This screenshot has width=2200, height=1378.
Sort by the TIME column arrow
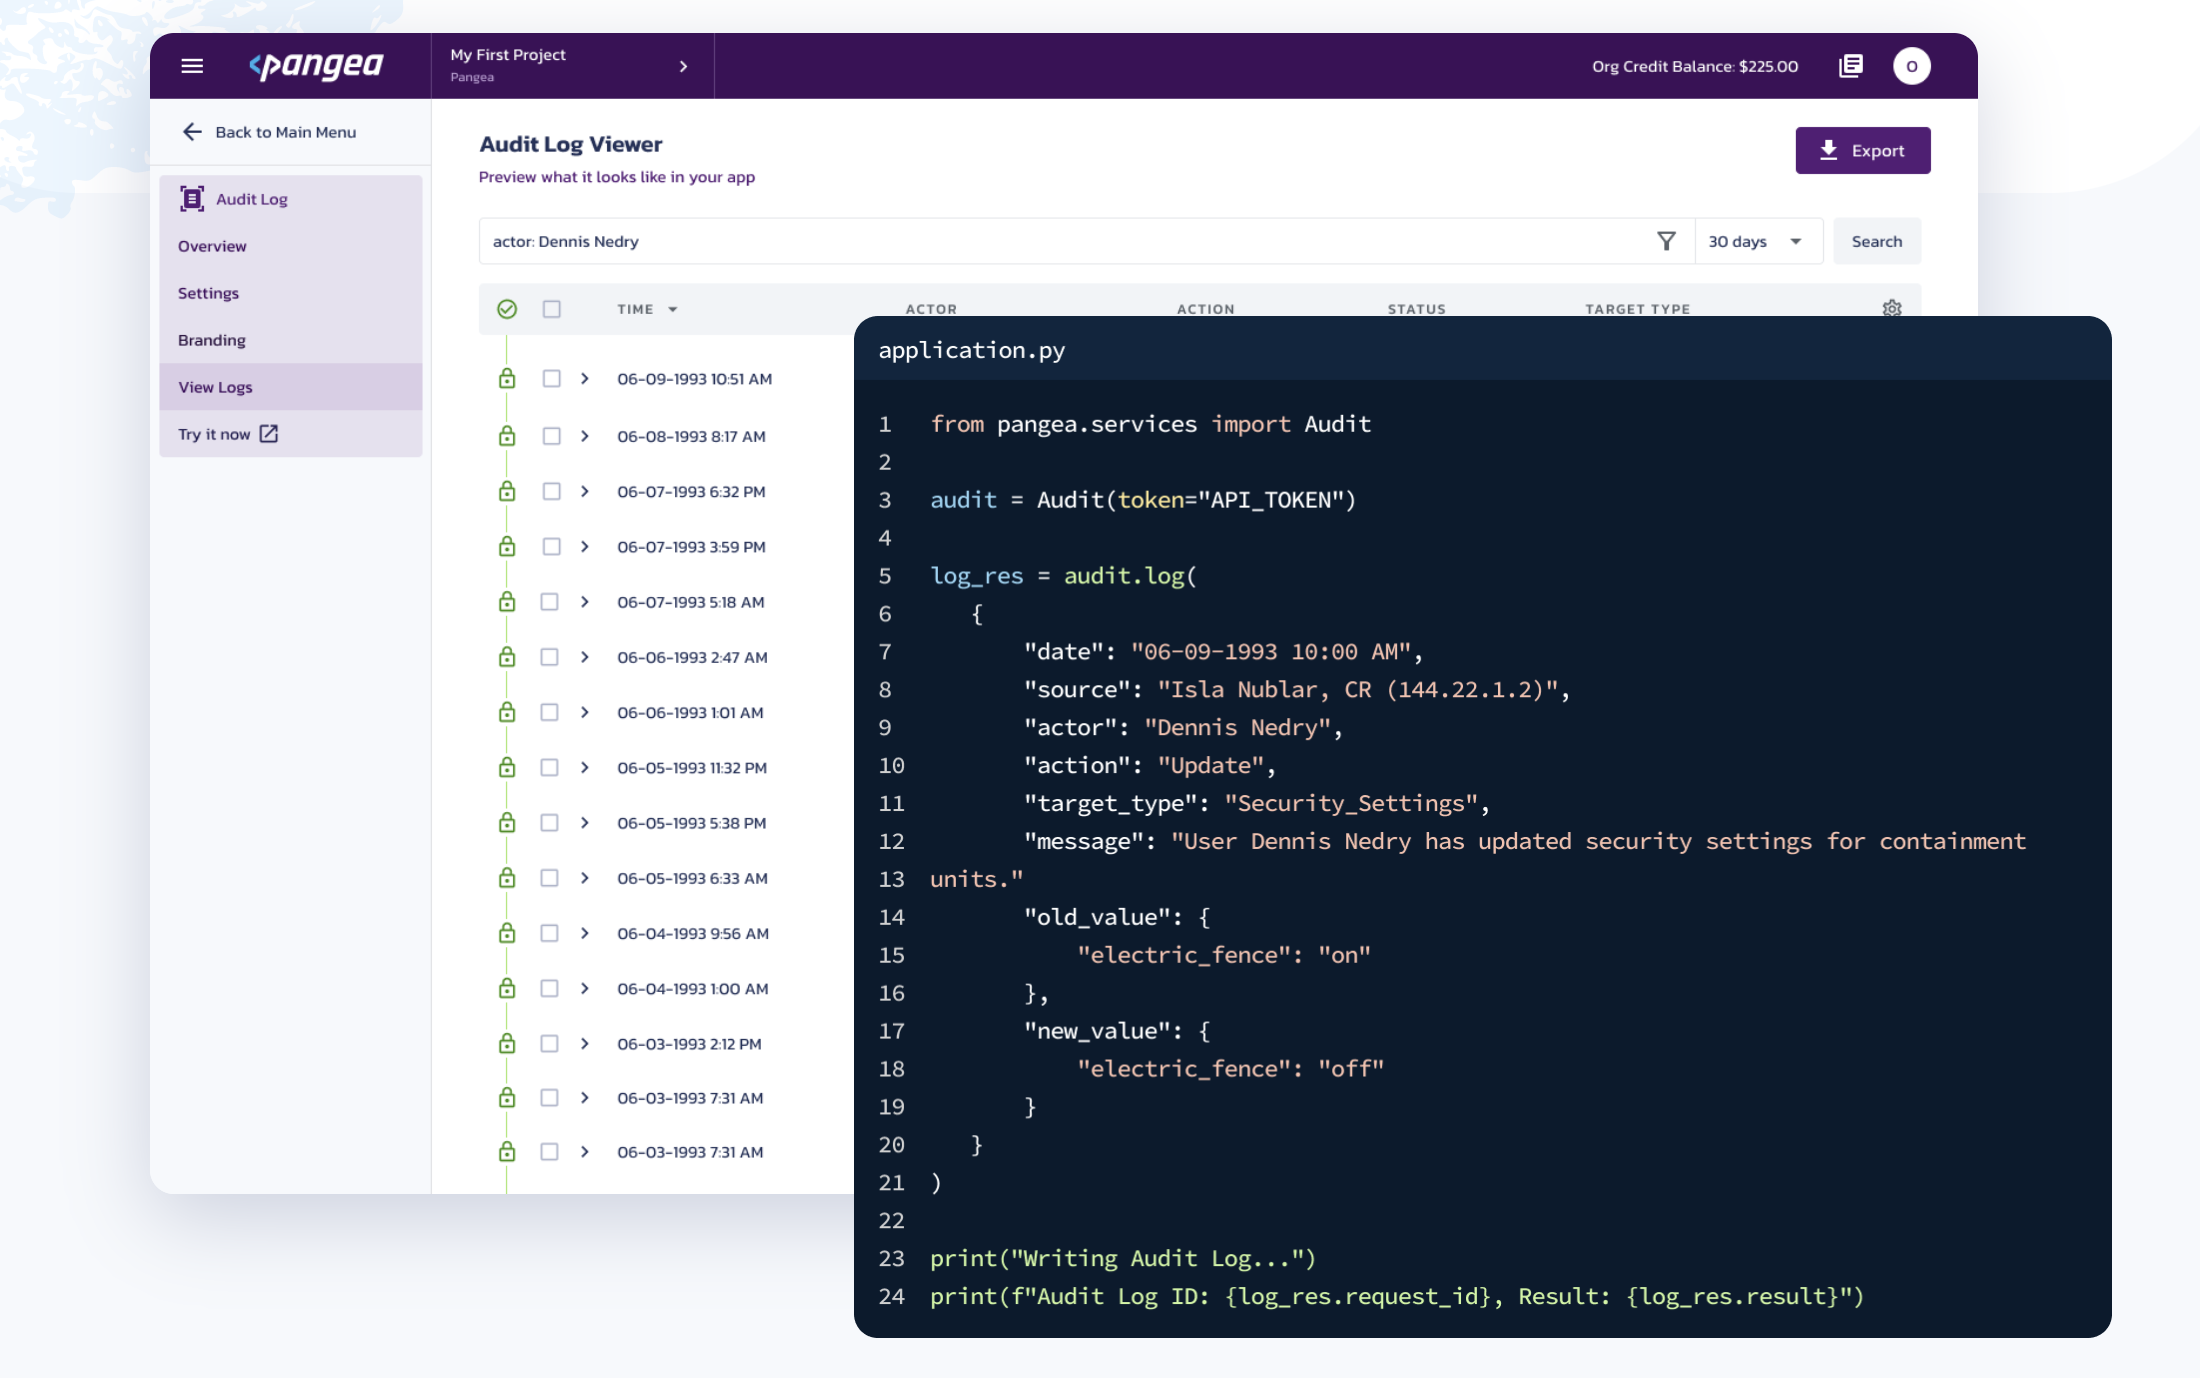click(x=673, y=309)
